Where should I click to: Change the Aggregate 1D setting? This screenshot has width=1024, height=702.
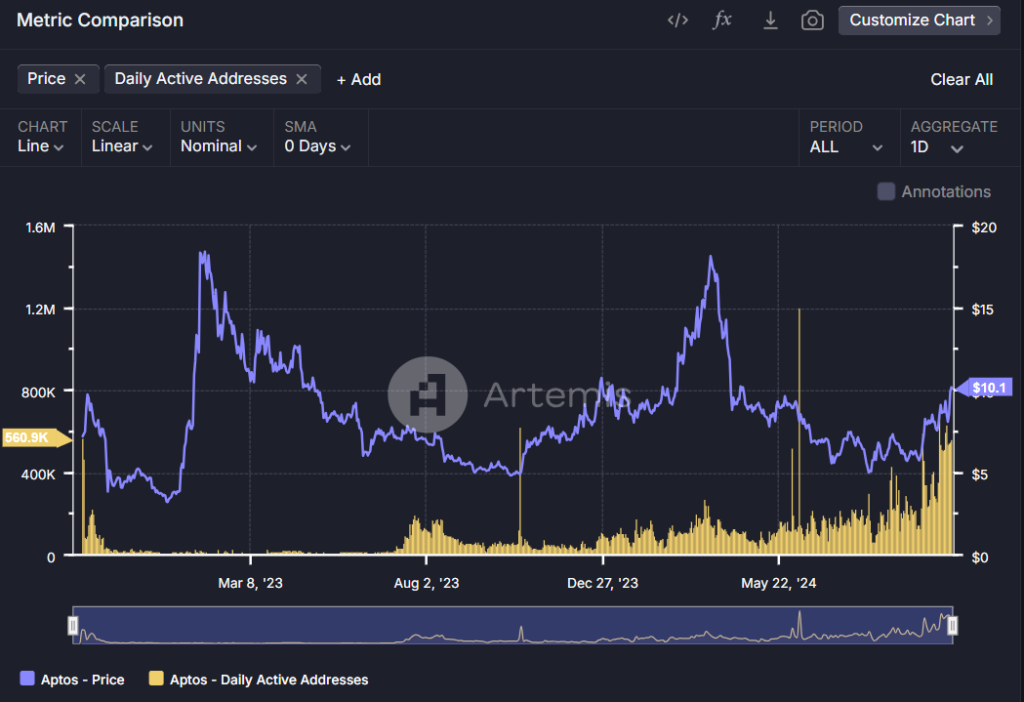point(936,147)
